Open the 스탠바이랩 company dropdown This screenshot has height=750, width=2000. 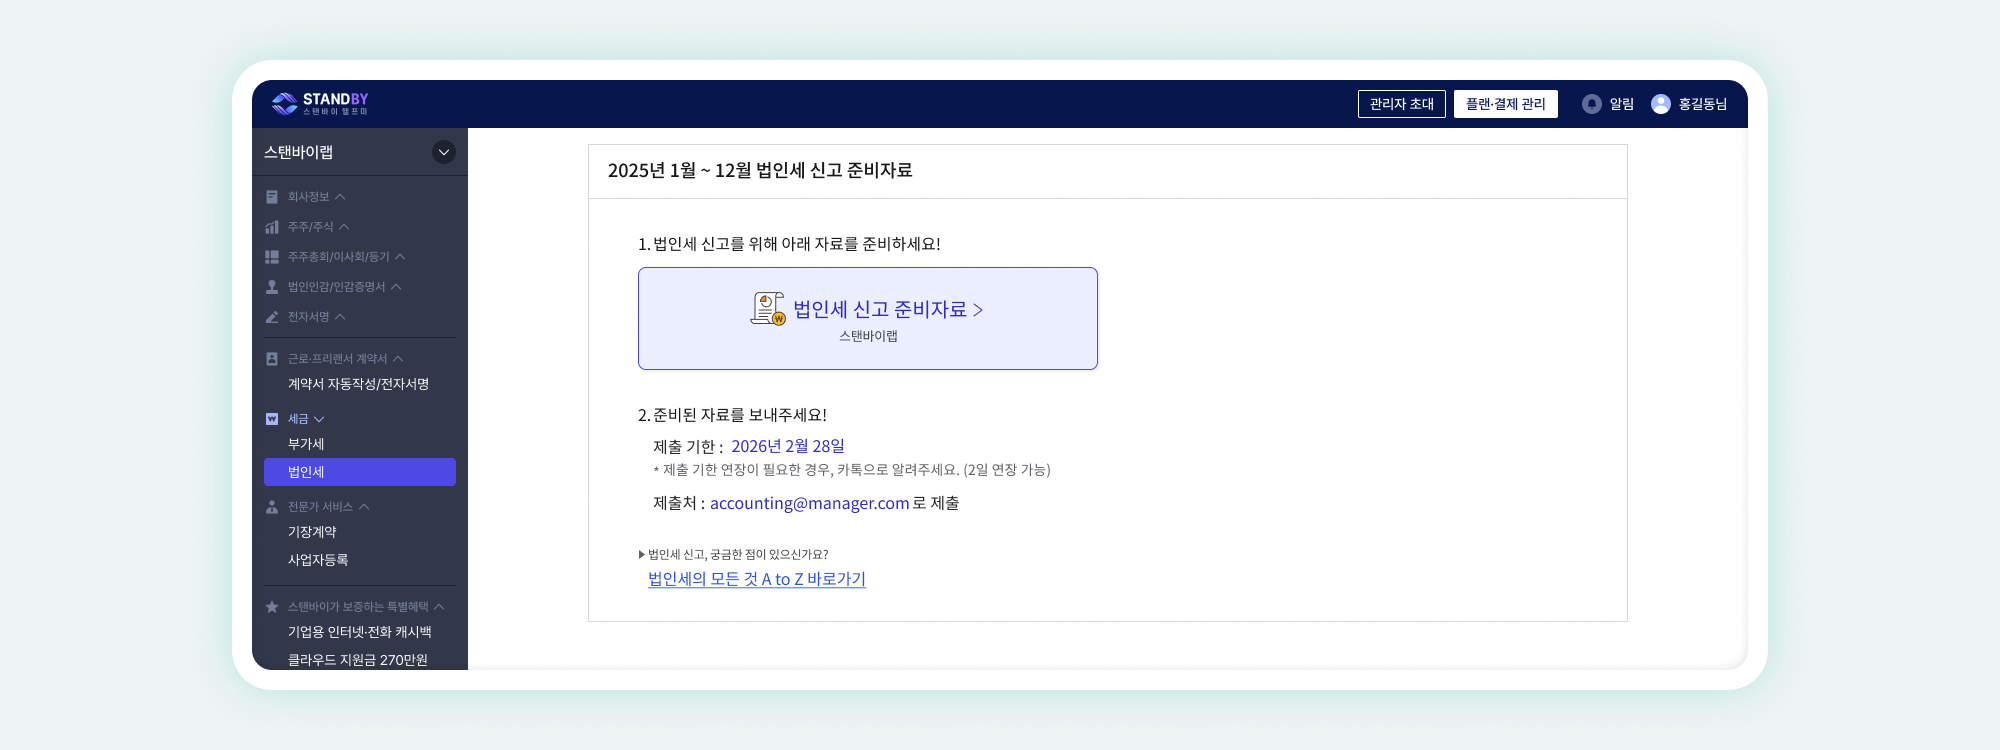click(x=444, y=152)
